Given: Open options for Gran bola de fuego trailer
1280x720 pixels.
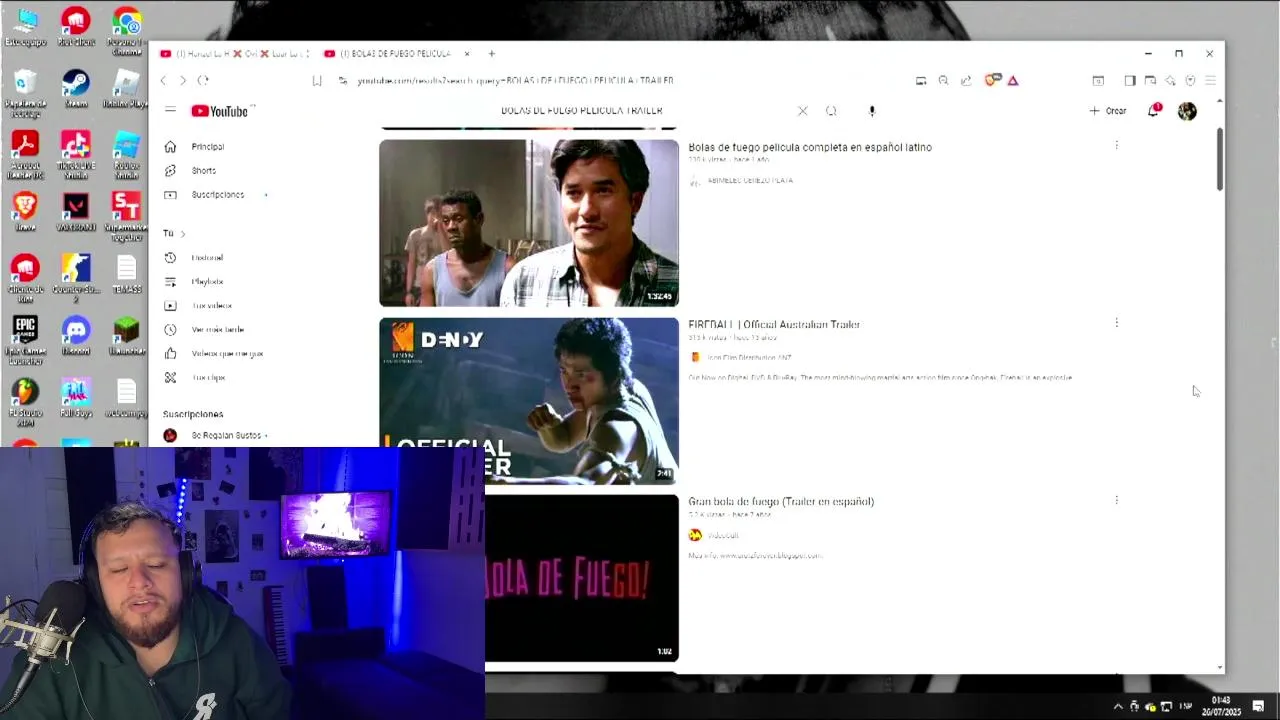Looking at the screenshot, I should (1116, 500).
